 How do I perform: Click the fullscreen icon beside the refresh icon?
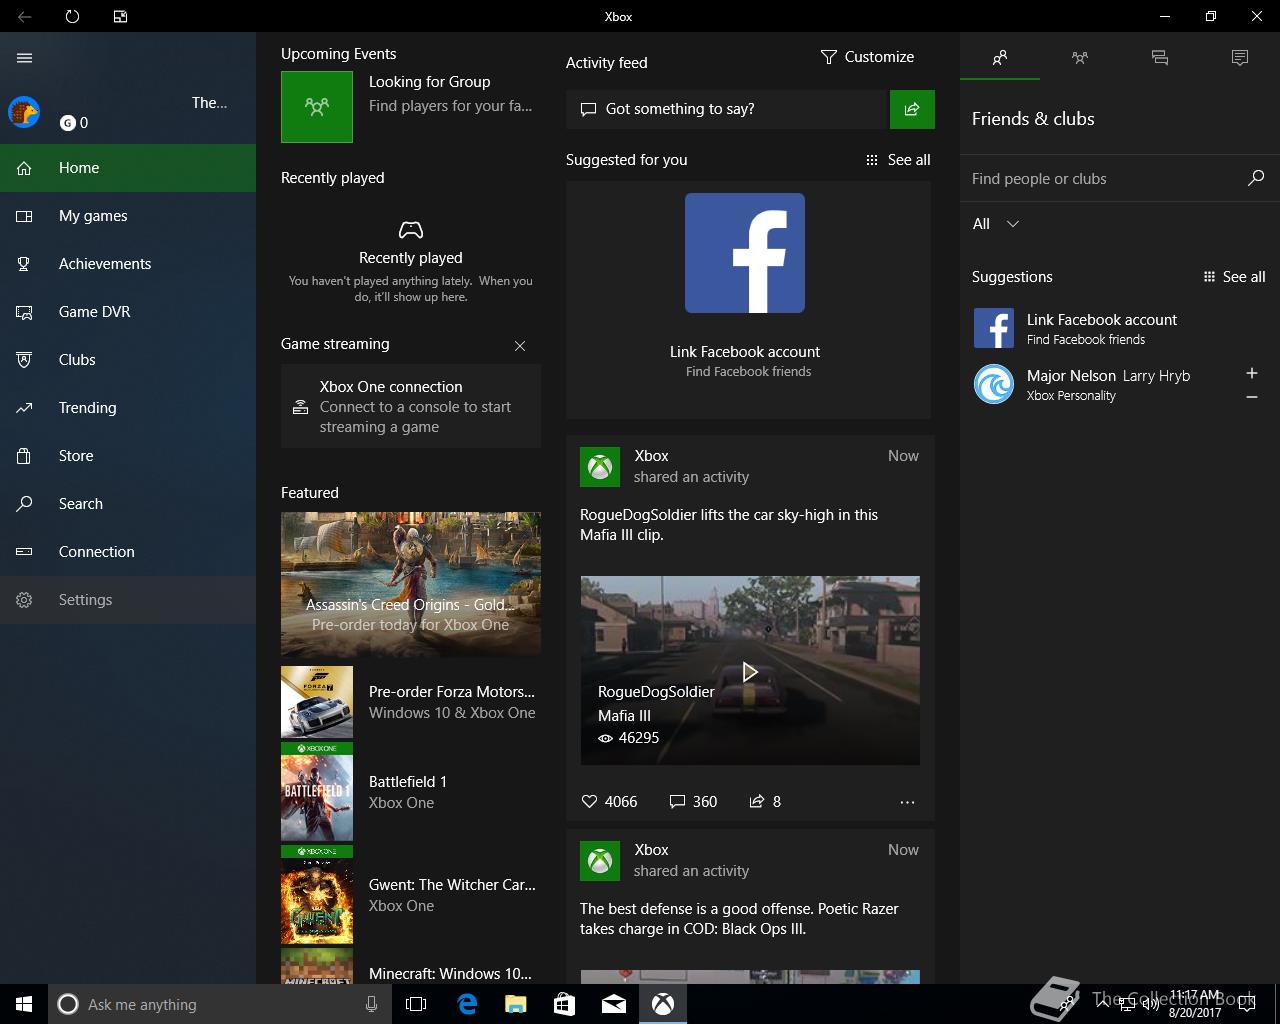[x=120, y=16]
